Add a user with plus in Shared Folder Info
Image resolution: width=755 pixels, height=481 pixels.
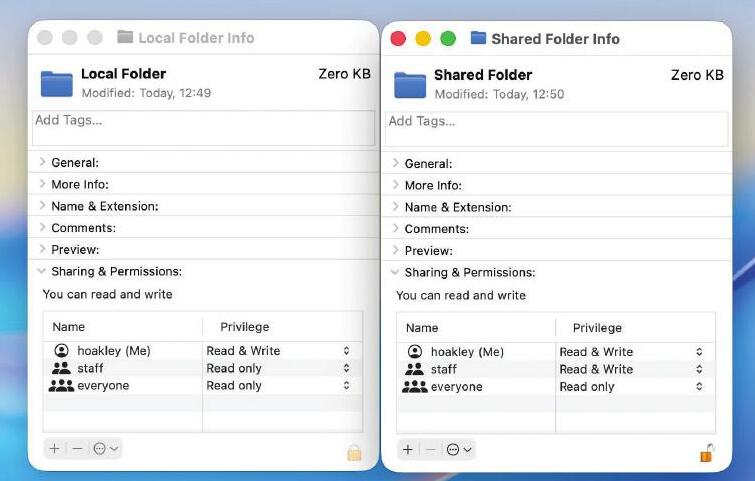[x=408, y=450]
